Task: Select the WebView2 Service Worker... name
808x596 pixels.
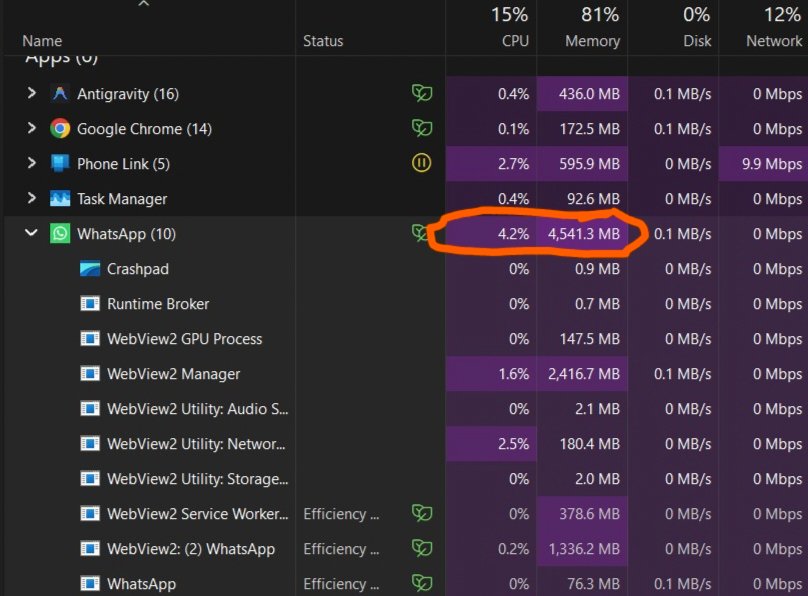Action: point(198,515)
